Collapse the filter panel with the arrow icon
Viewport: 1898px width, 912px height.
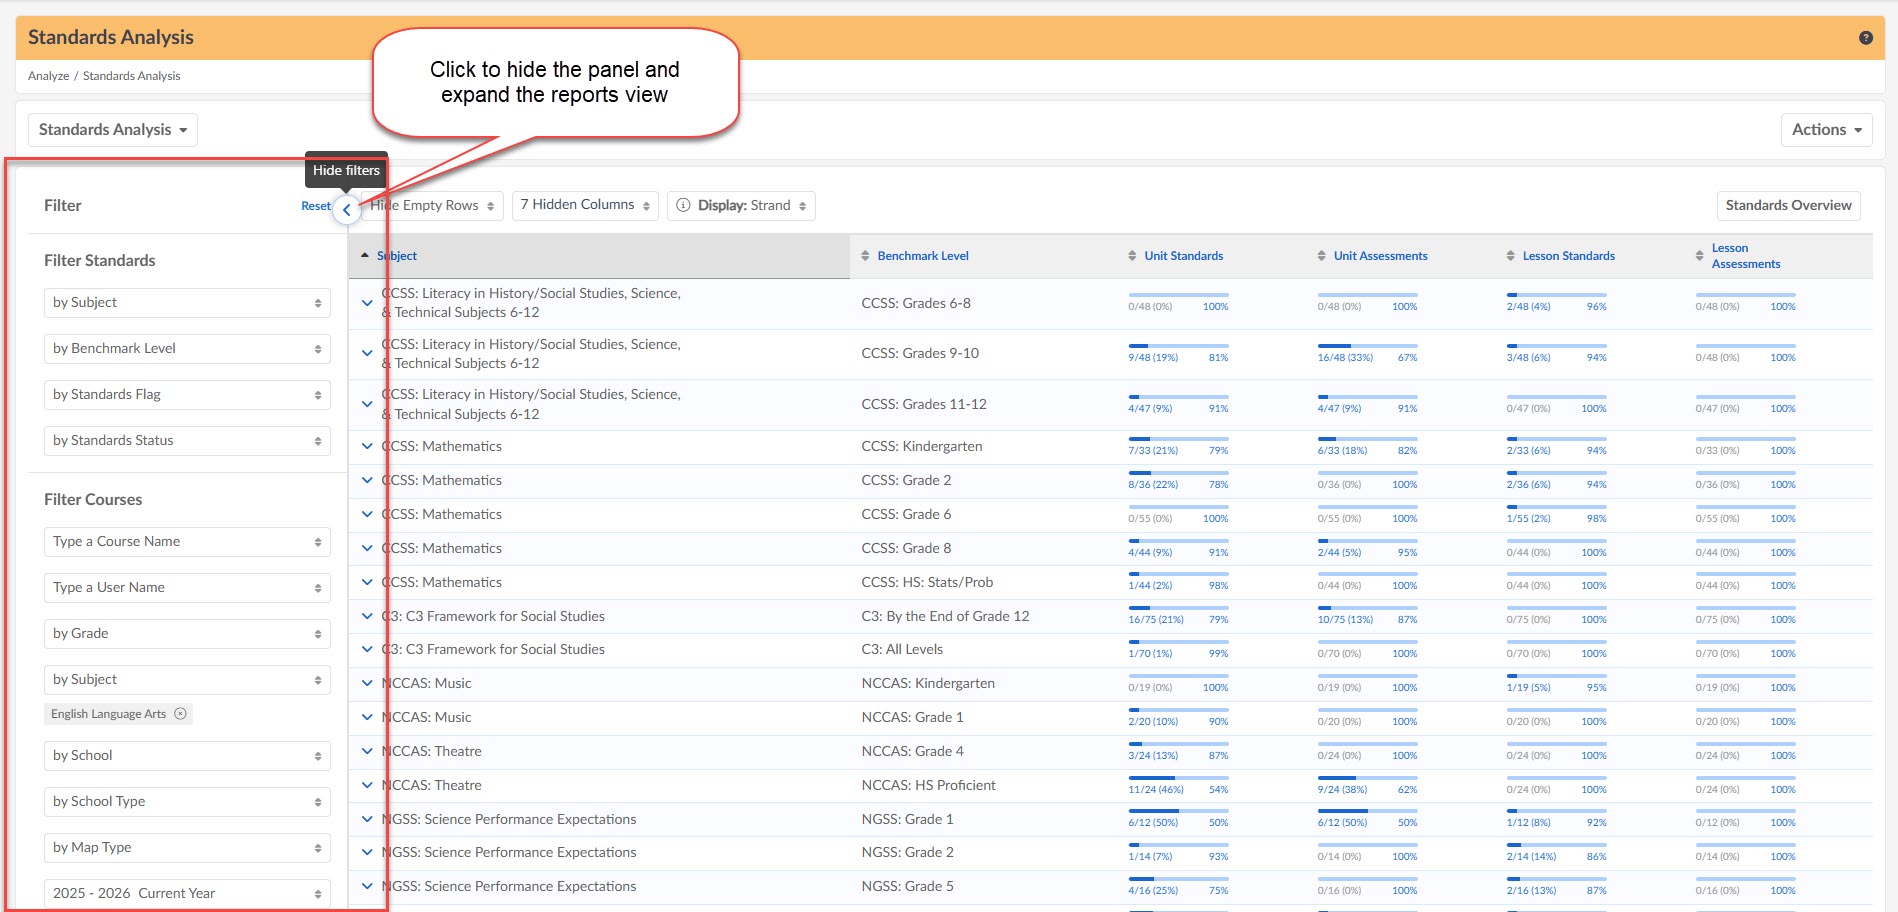click(x=346, y=210)
